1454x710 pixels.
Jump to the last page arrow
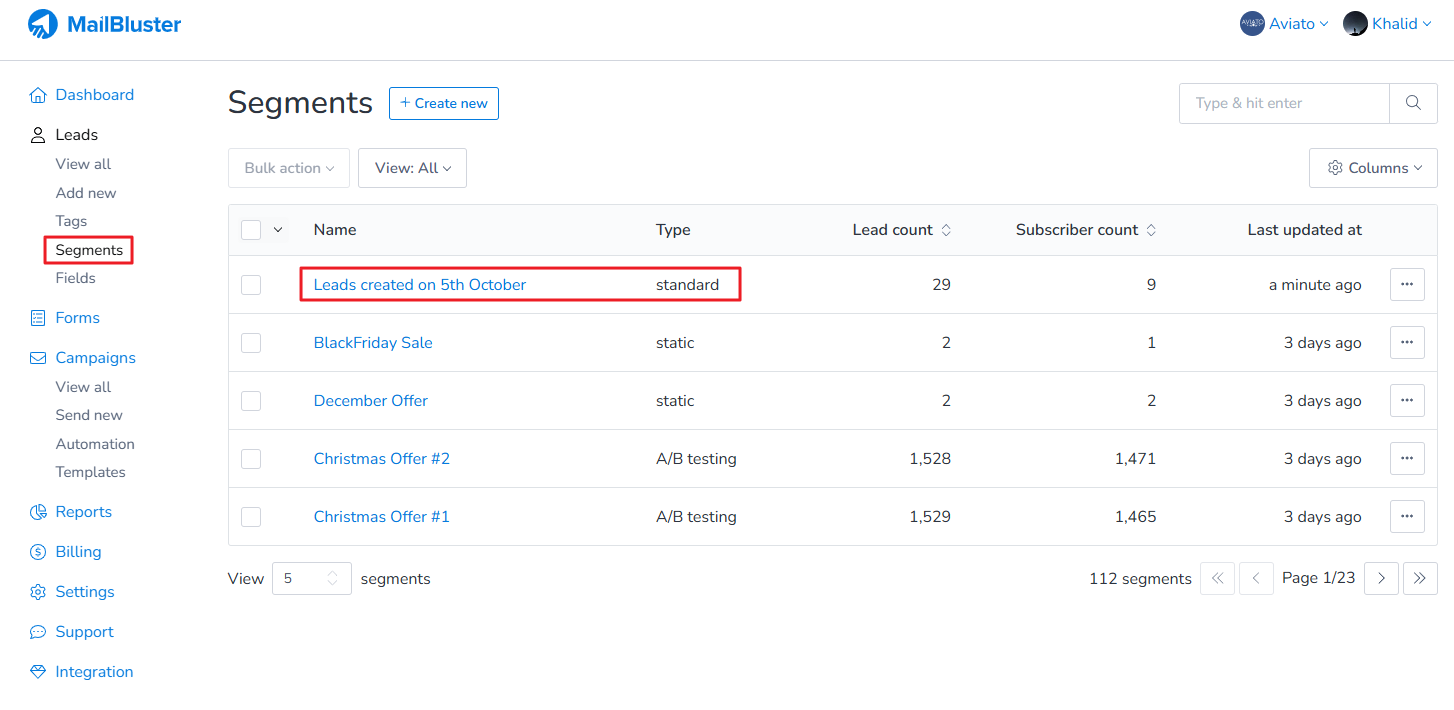[x=1420, y=578]
